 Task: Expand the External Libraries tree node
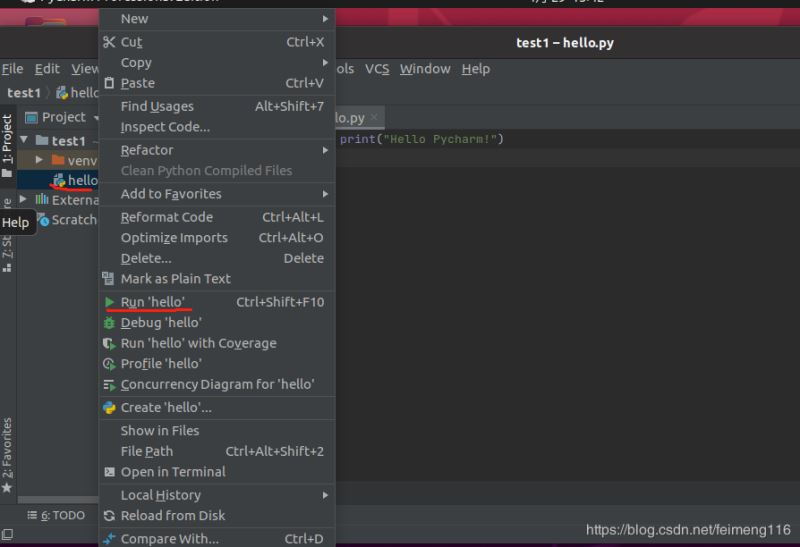tap(23, 199)
